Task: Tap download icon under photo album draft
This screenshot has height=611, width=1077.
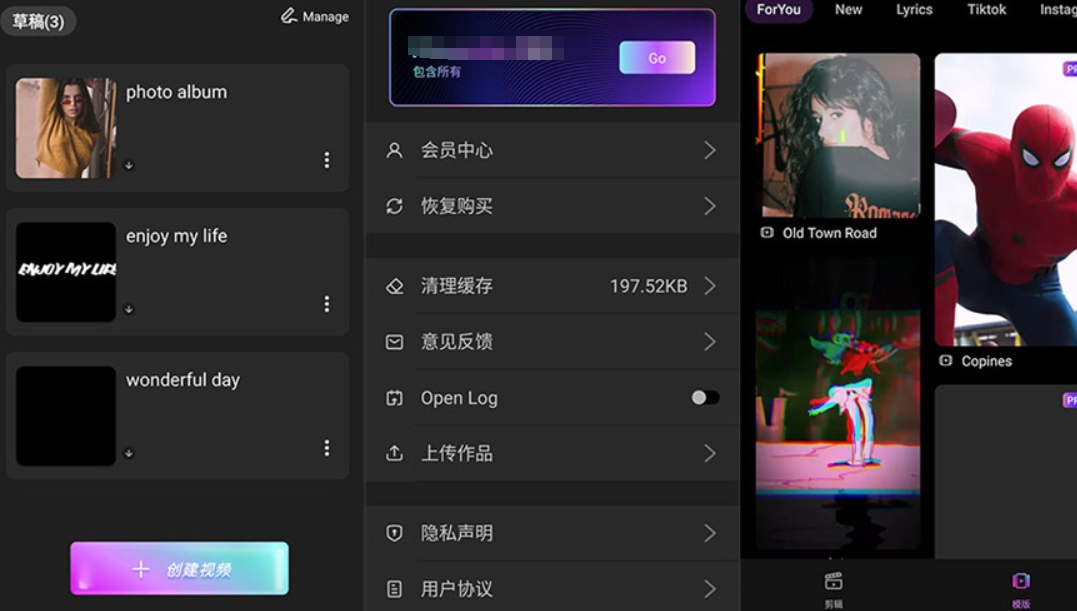Action: [x=129, y=163]
